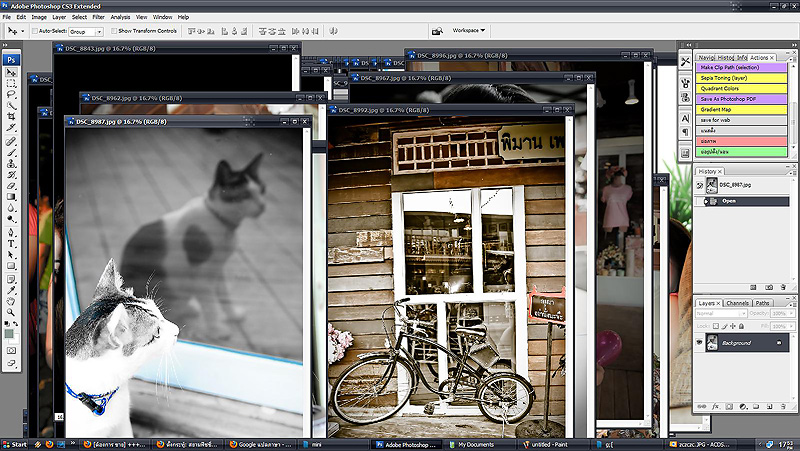The image size is (800, 451).
Task: Expand the toolbox double-arrow at top
Action: tap(6, 45)
